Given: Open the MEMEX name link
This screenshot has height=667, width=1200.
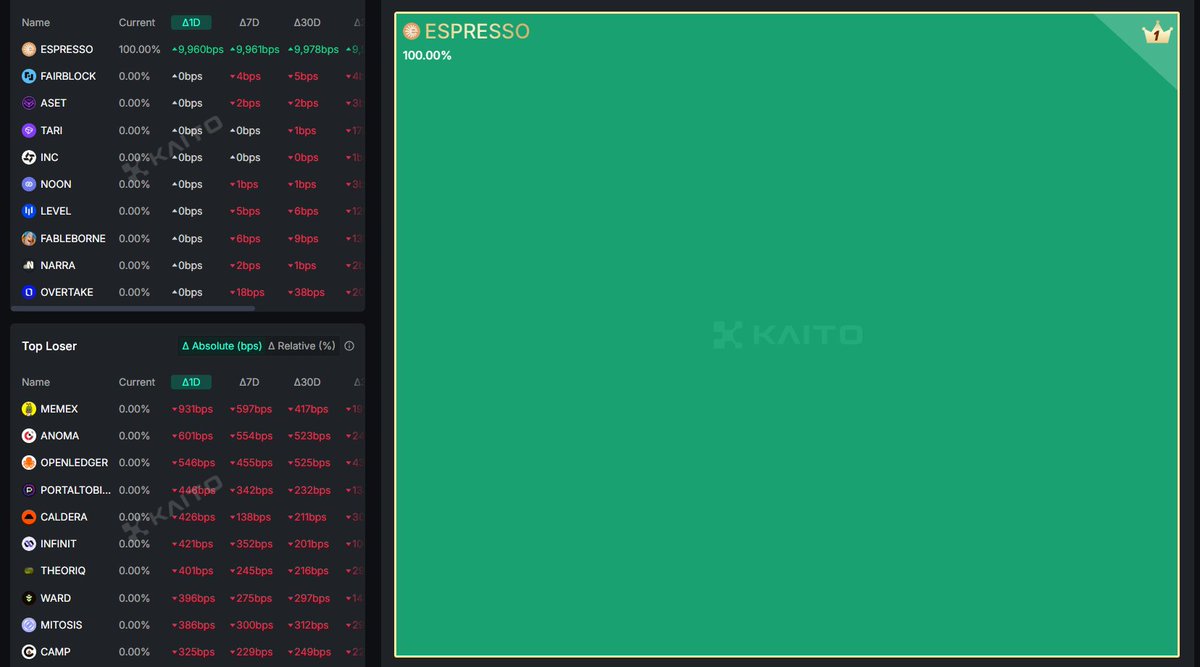Looking at the screenshot, I should tap(59, 409).
